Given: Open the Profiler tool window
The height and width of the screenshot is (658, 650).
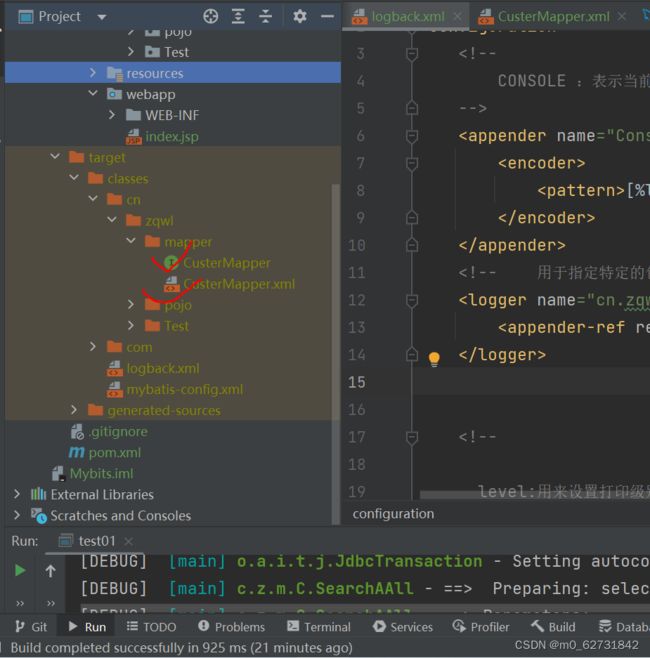Looking at the screenshot, I should [481, 627].
